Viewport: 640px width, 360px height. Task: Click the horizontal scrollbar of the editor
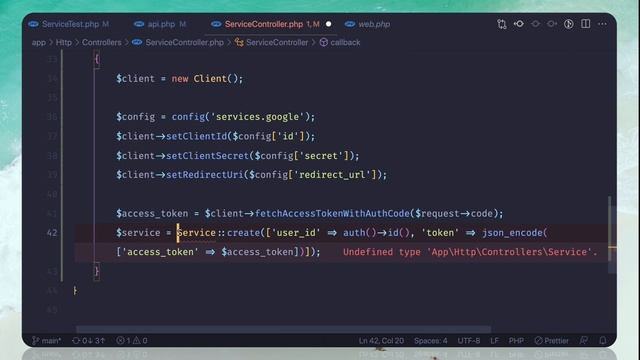283,329
